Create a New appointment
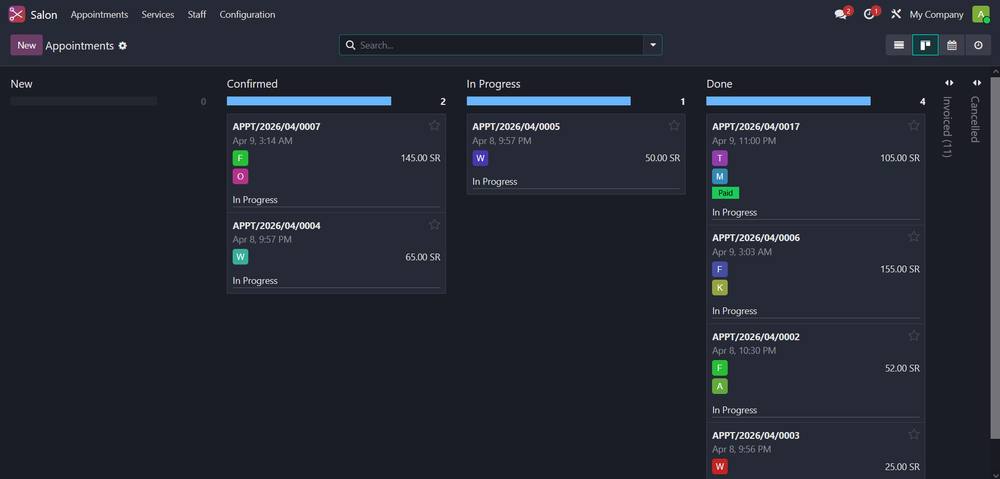The height and width of the screenshot is (479, 1000). 26,45
